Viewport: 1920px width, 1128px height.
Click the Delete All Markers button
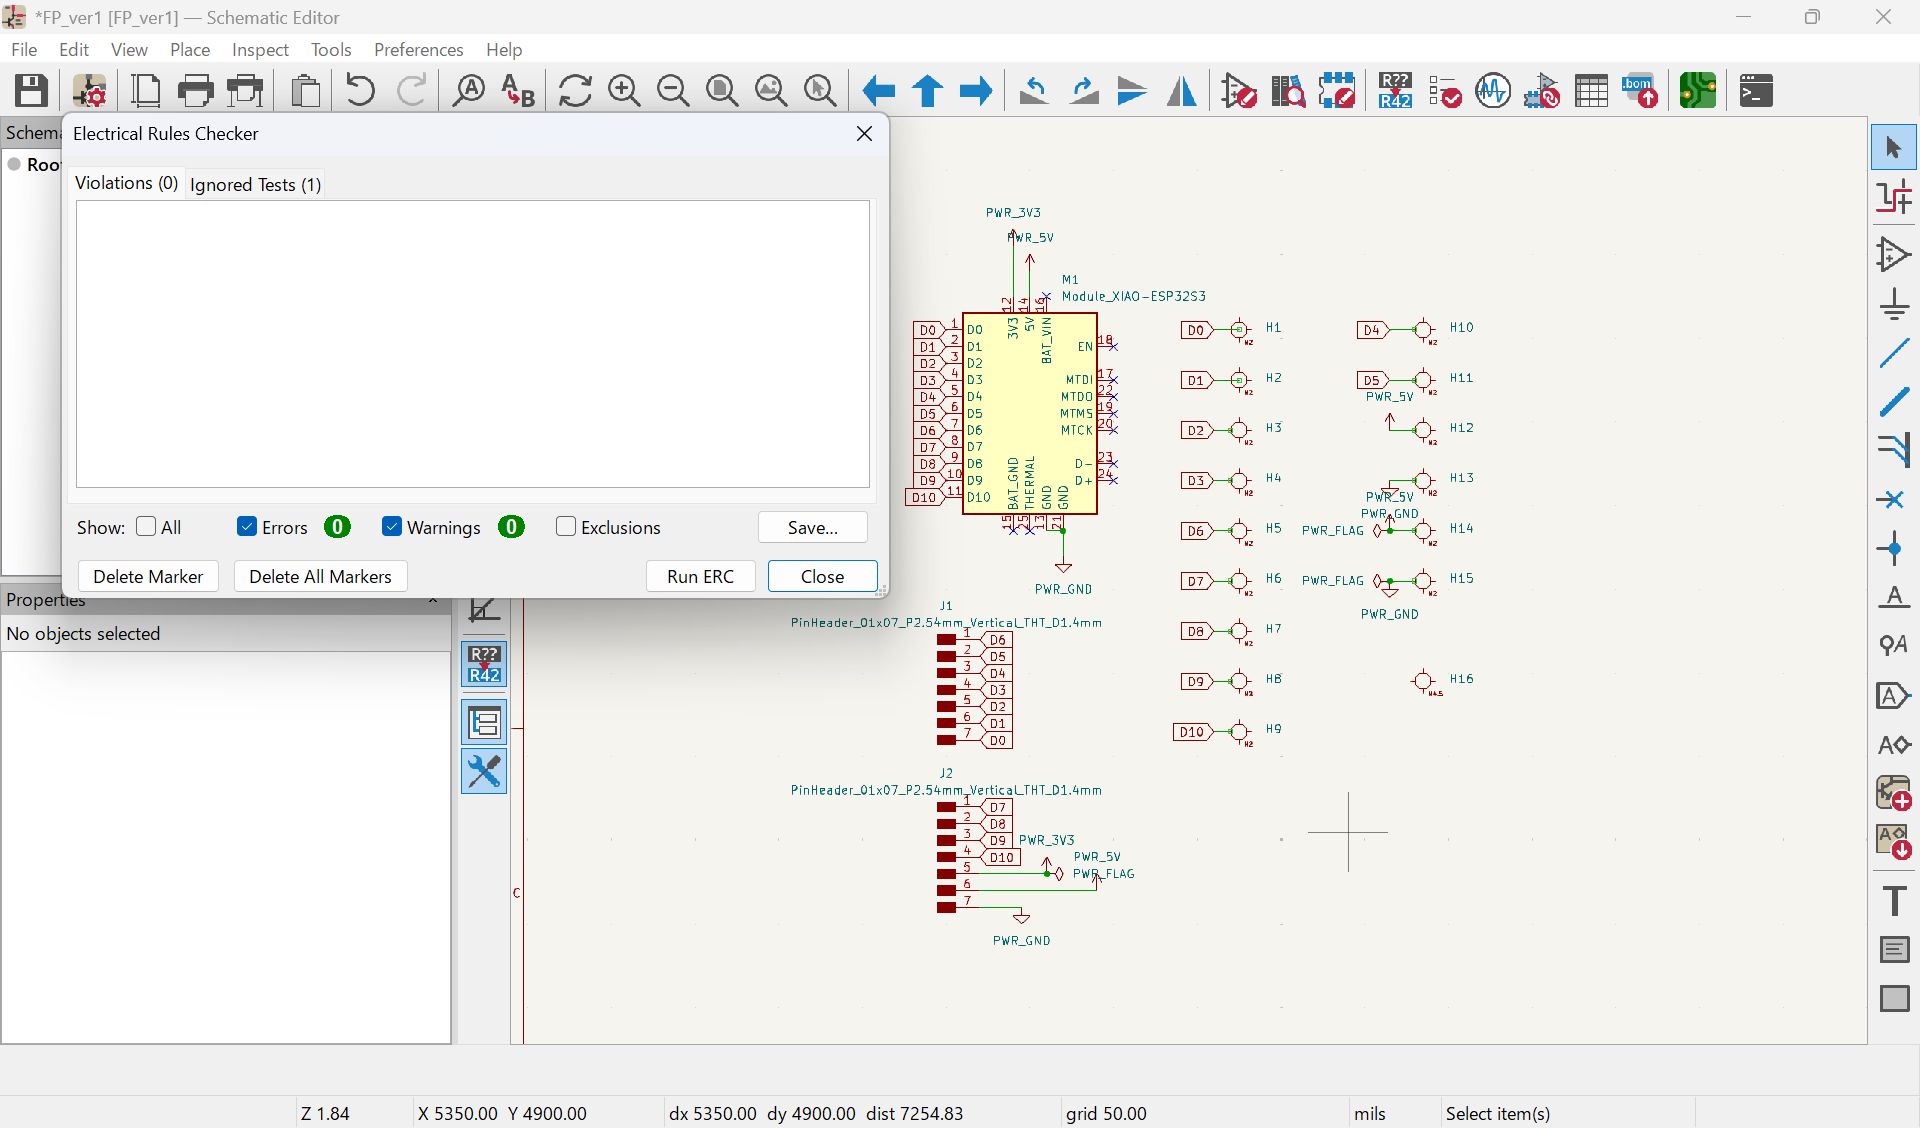(320, 577)
